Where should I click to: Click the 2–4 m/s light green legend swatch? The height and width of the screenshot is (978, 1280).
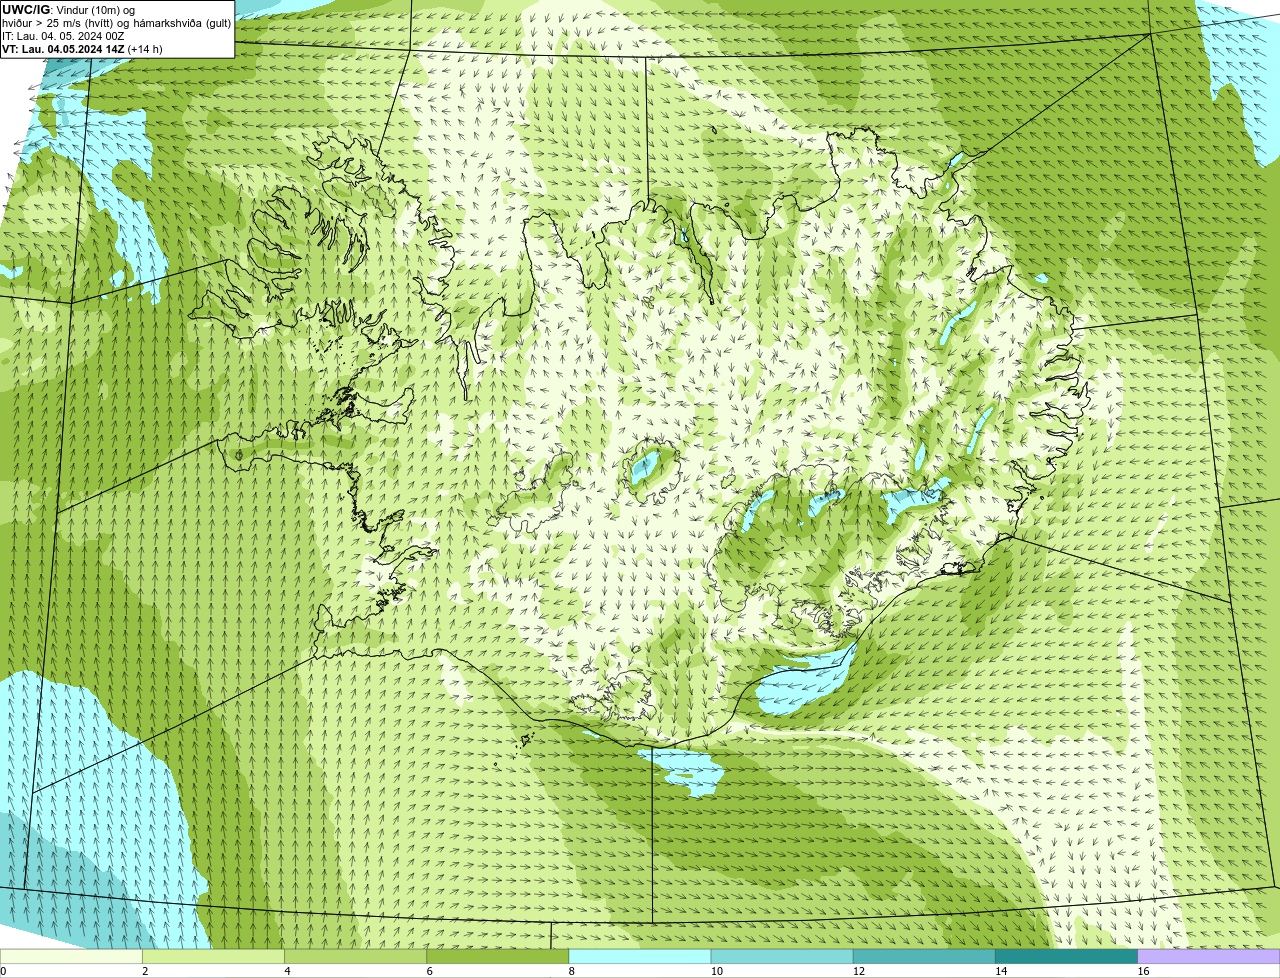coord(213,957)
